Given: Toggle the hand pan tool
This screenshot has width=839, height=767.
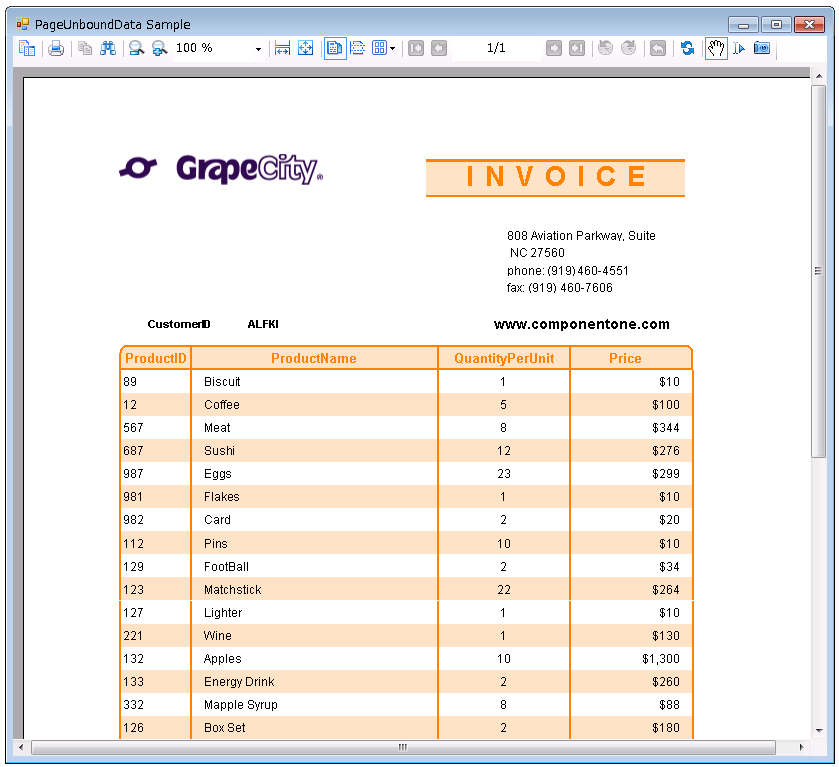Looking at the screenshot, I should click(x=716, y=48).
